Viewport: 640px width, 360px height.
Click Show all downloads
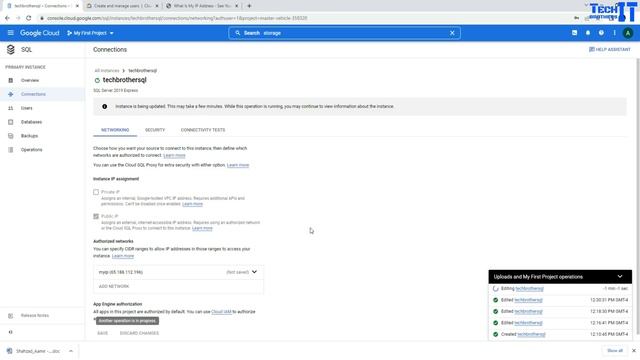click(615, 351)
